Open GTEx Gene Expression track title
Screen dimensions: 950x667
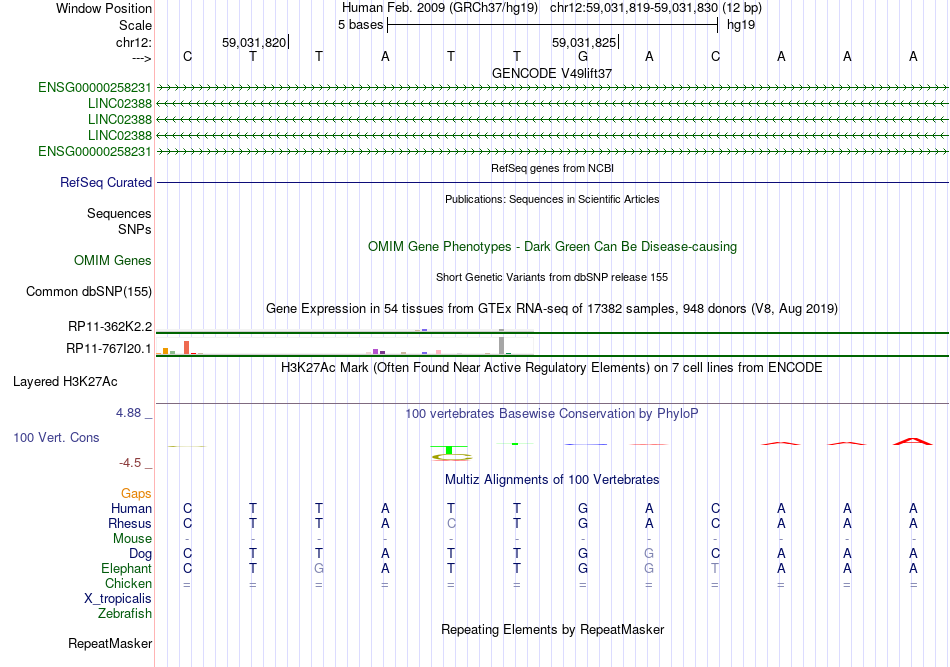(x=552, y=308)
